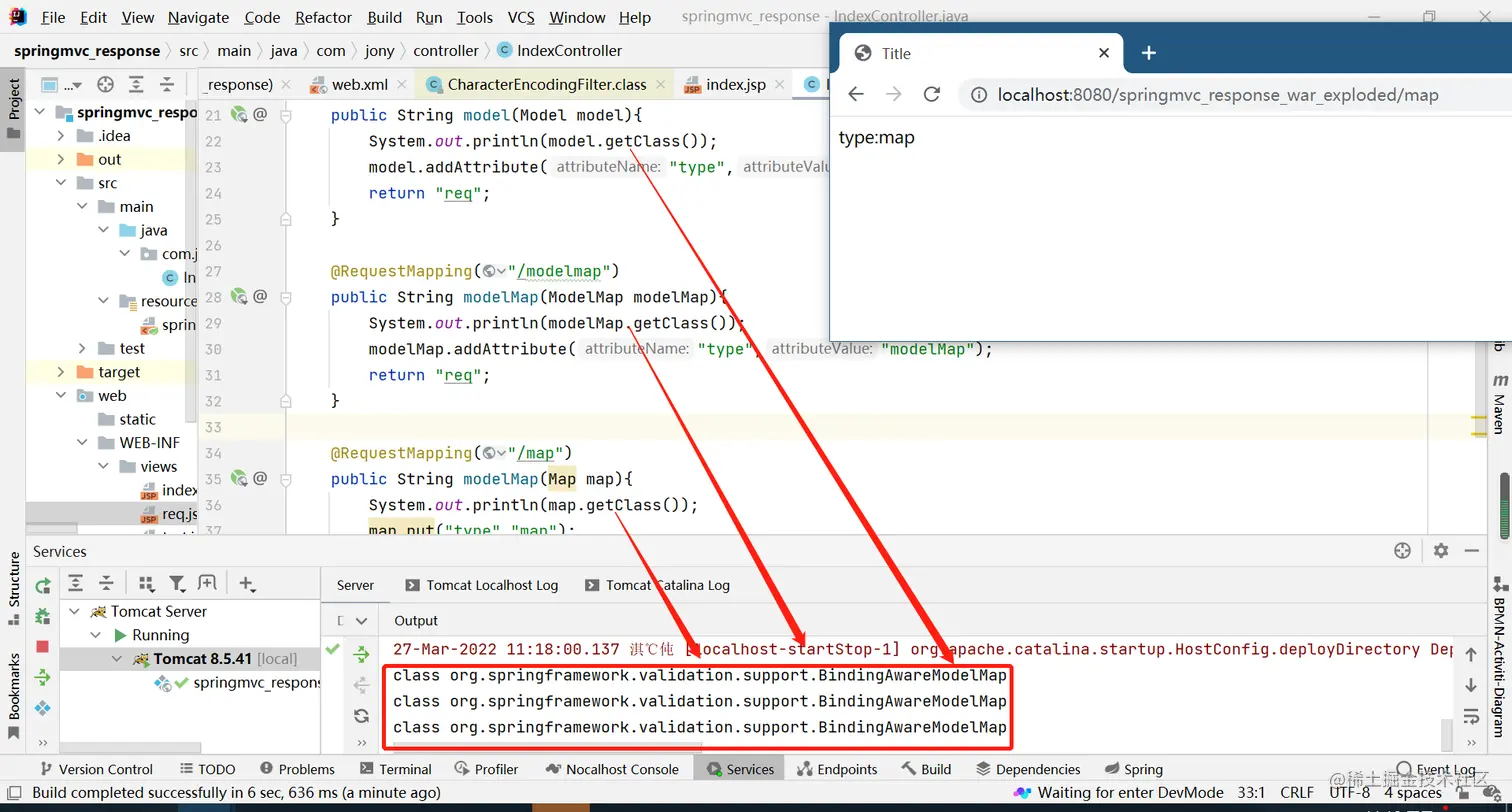This screenshot has width=1512, height=812.
Task: Click the green debug rerun bug icon
Action: (x=43, y=616)
